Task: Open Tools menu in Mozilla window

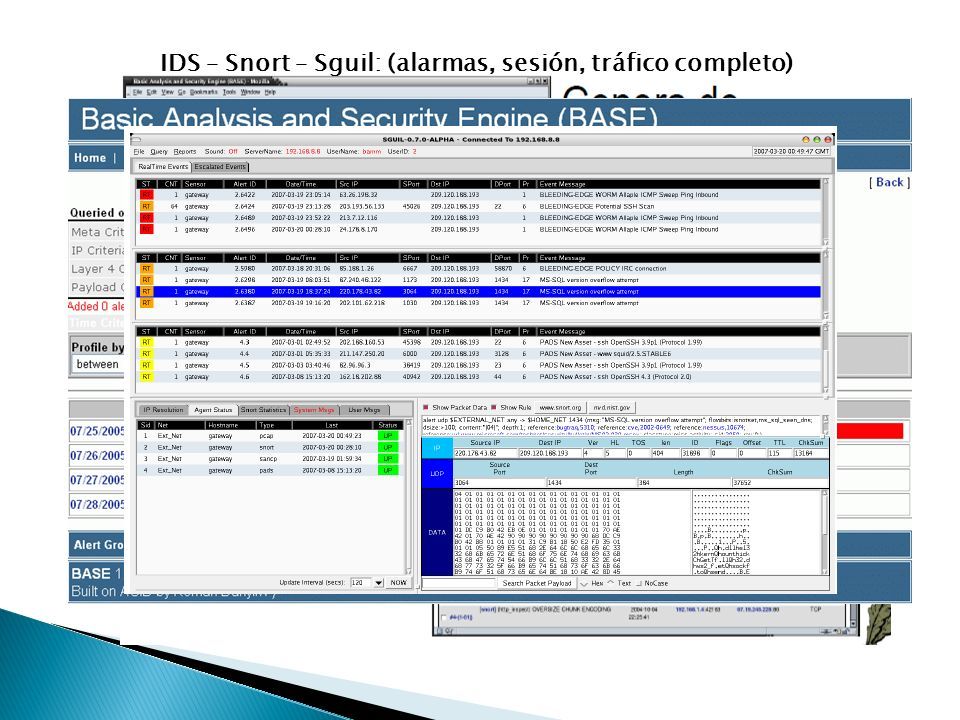Action: click(229, 92)
